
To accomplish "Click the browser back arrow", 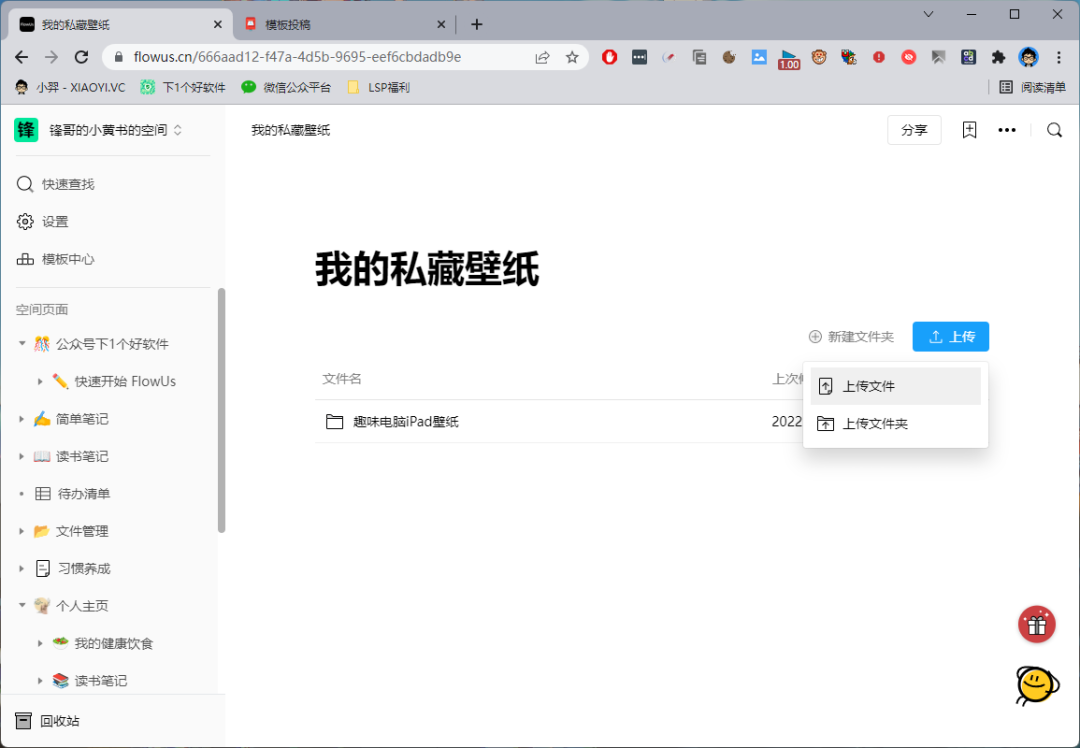I will click(22, 57).
